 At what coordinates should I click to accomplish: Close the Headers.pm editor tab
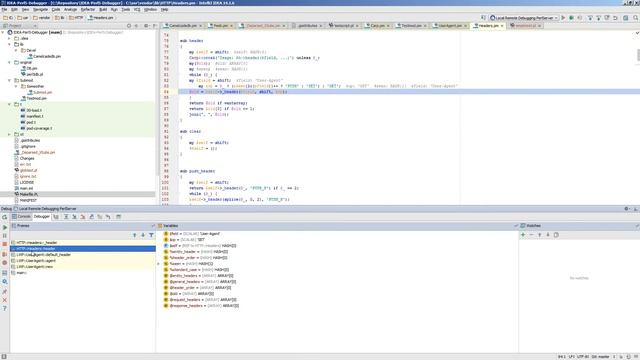[x=502, y=26]
